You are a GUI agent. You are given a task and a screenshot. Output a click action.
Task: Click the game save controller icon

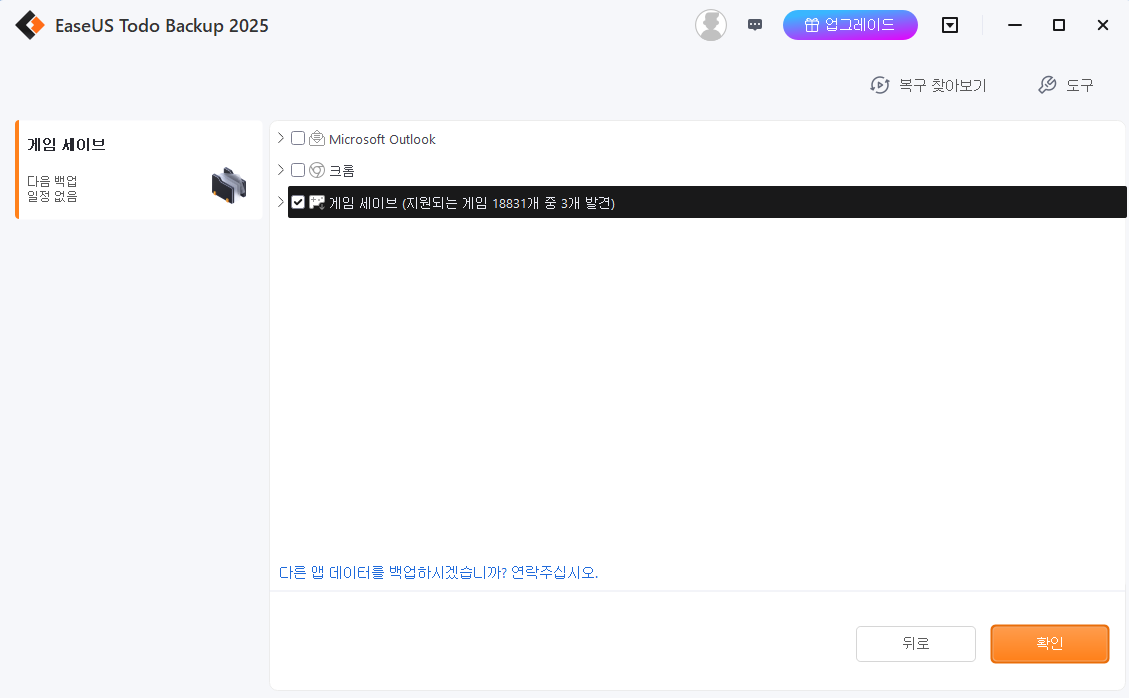tap(317, 202)
